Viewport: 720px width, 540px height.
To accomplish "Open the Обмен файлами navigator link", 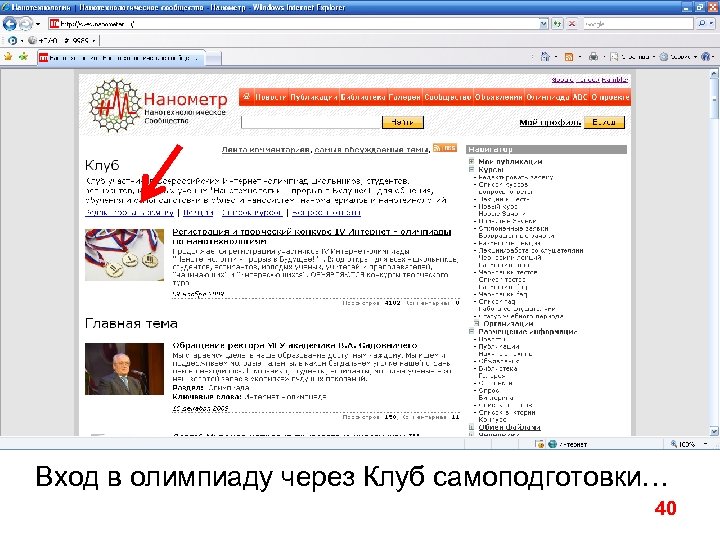I will (x=509, y=427).
